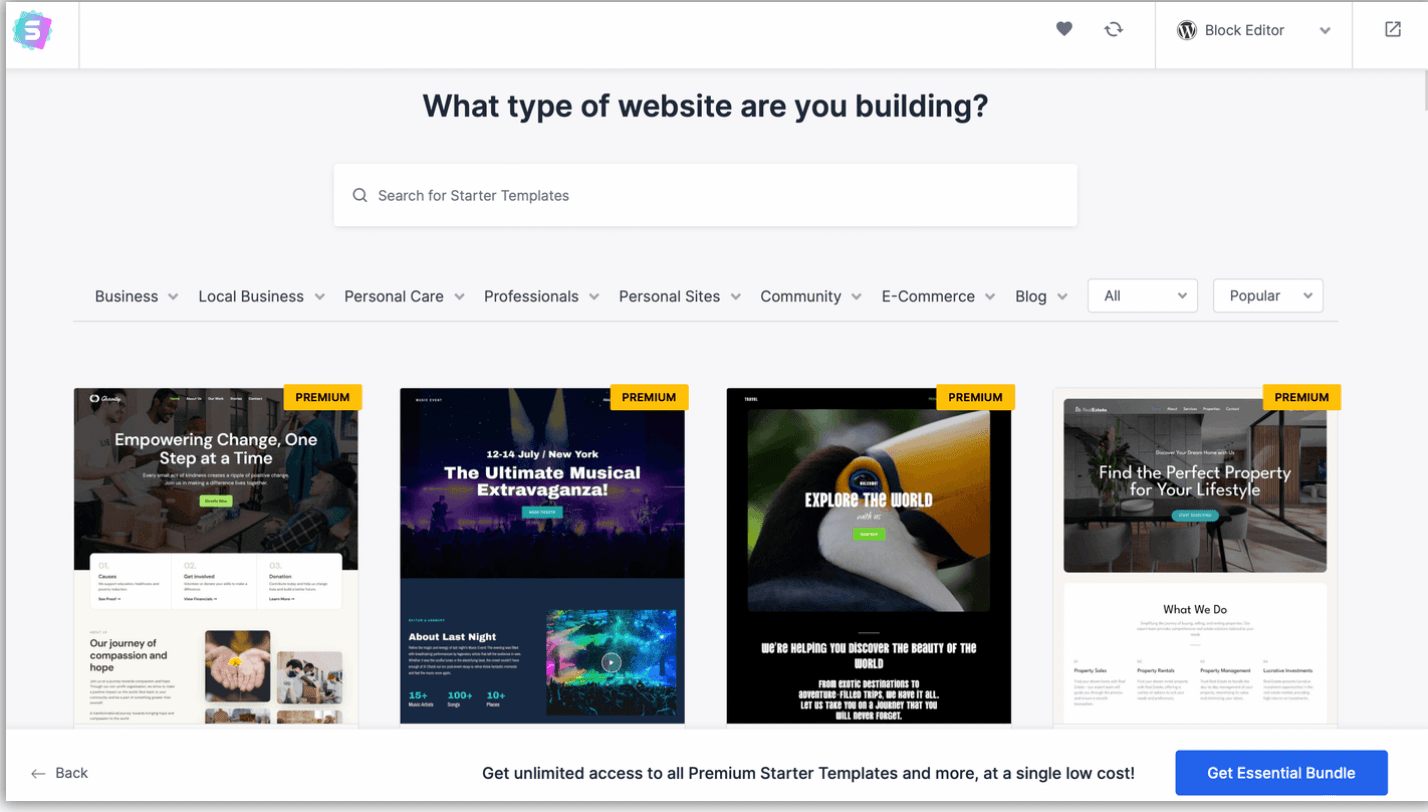The width and height of the screenshot is (1428, 812).
Task: Expand the Local Business category menu
Action: [x=262, y=296]
